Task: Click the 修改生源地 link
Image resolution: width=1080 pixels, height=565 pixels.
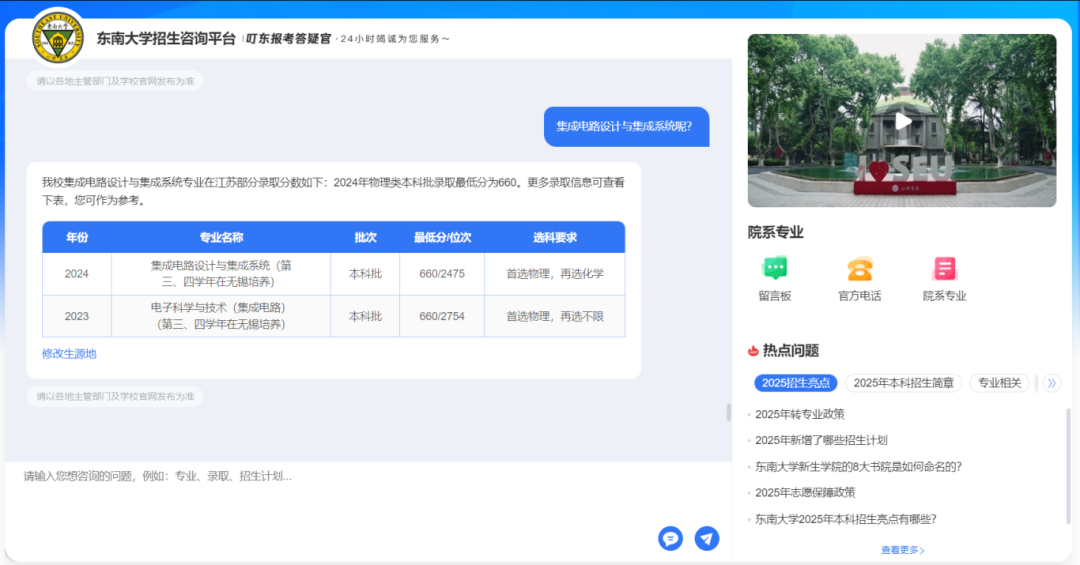Action: [69, 353]
